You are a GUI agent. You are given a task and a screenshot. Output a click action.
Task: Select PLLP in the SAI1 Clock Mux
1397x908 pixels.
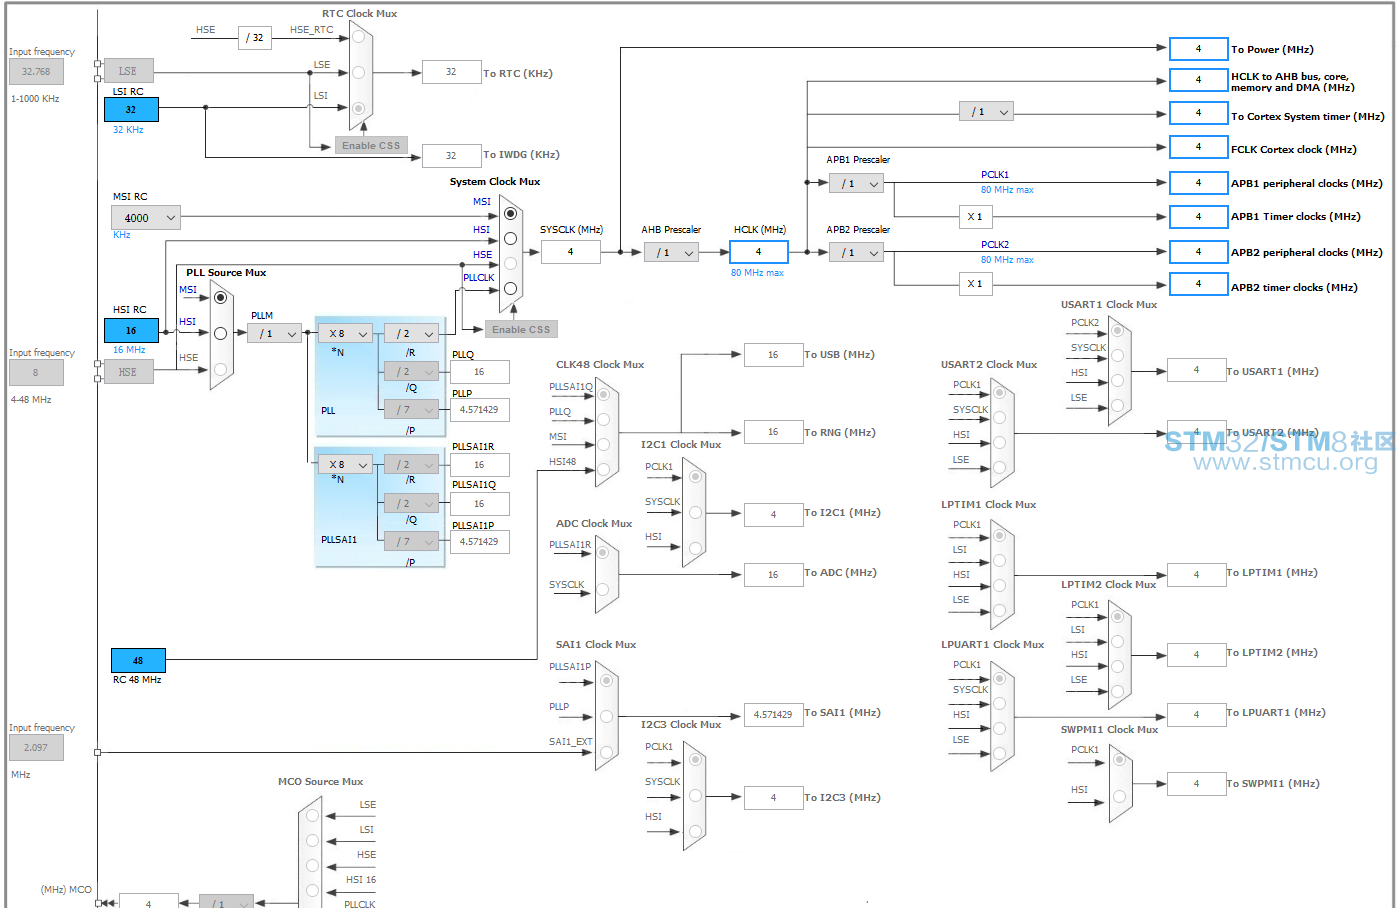pyautogui.click(x=605, y=716)
